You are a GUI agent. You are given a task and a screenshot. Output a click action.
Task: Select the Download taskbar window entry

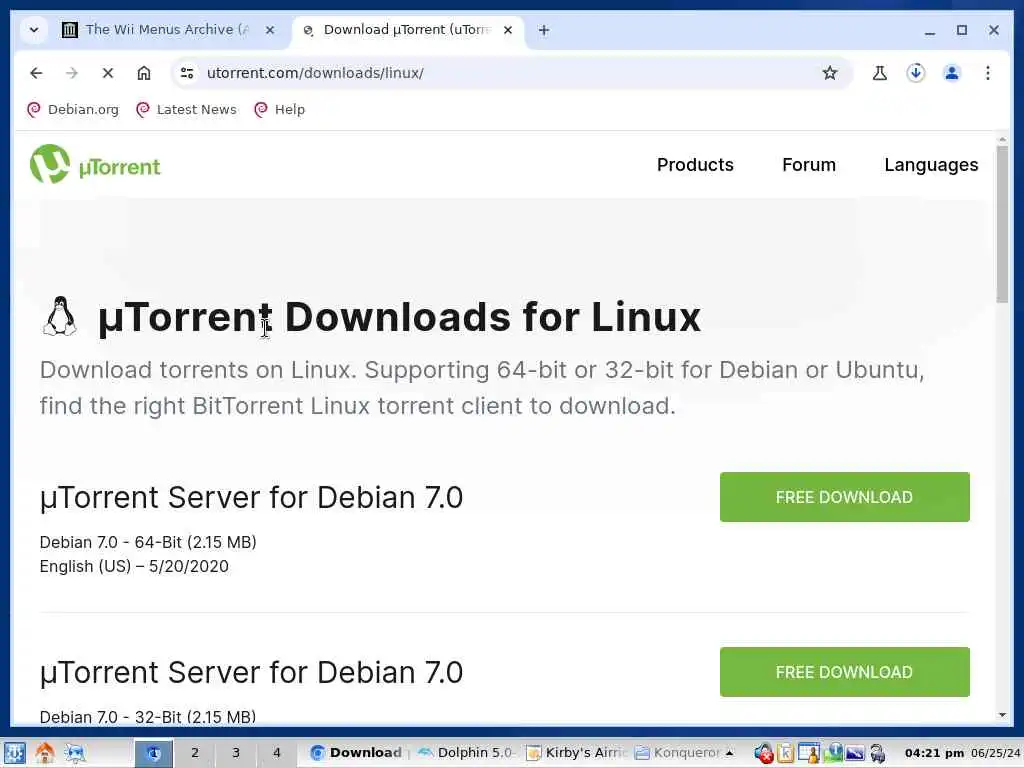[357, 753]
